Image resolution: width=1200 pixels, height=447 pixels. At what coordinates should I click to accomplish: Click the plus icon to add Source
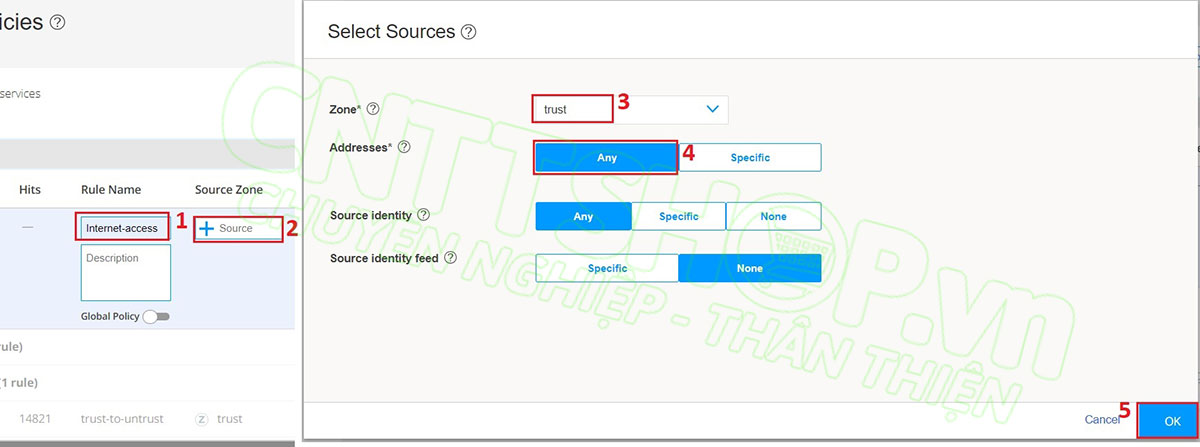pos(207,228)
